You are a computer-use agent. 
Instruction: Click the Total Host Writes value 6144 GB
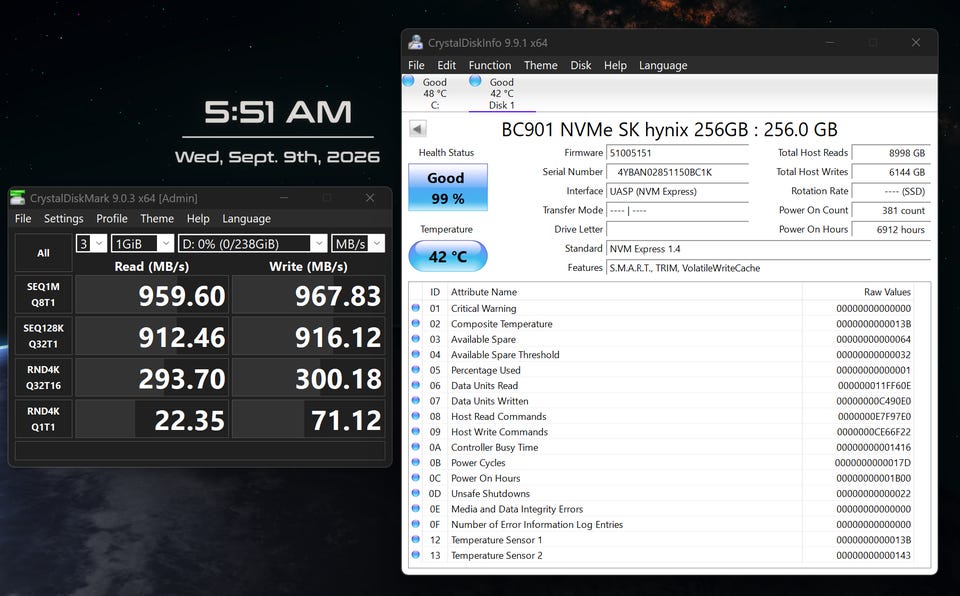[891, 172]
